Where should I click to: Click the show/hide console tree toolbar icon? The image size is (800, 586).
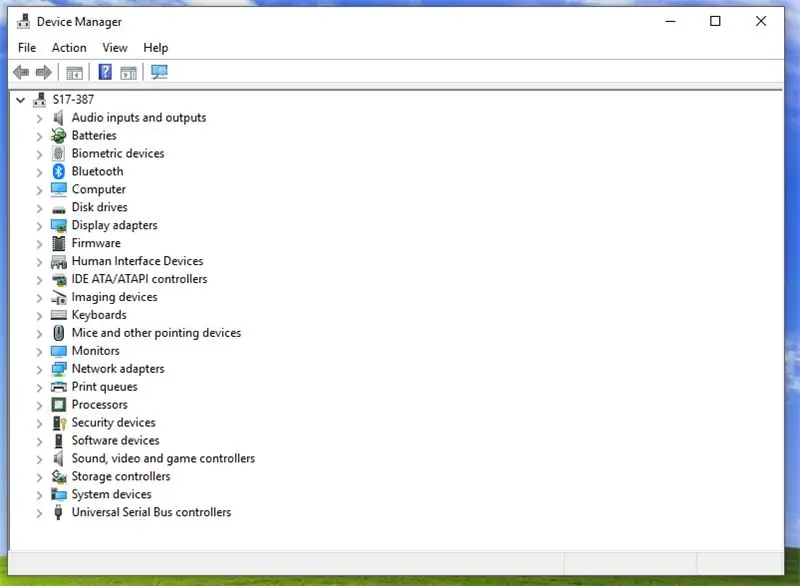(x=74, y=73)
